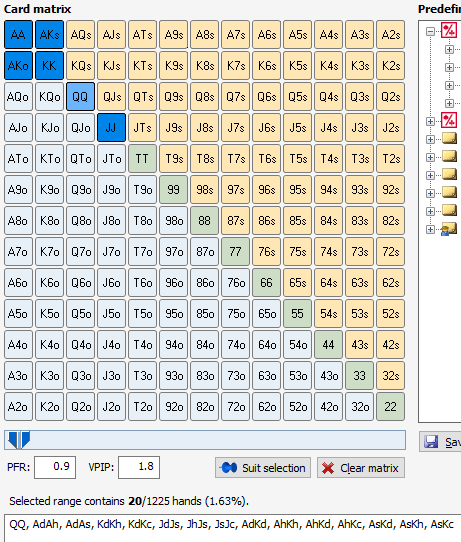
Task: Expand the node beside the folder-with-user icon
Action: point(430,229)
